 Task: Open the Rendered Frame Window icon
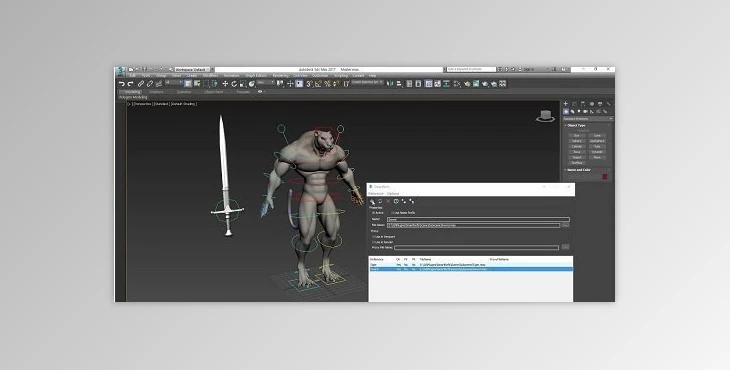(x=476, y=84)
